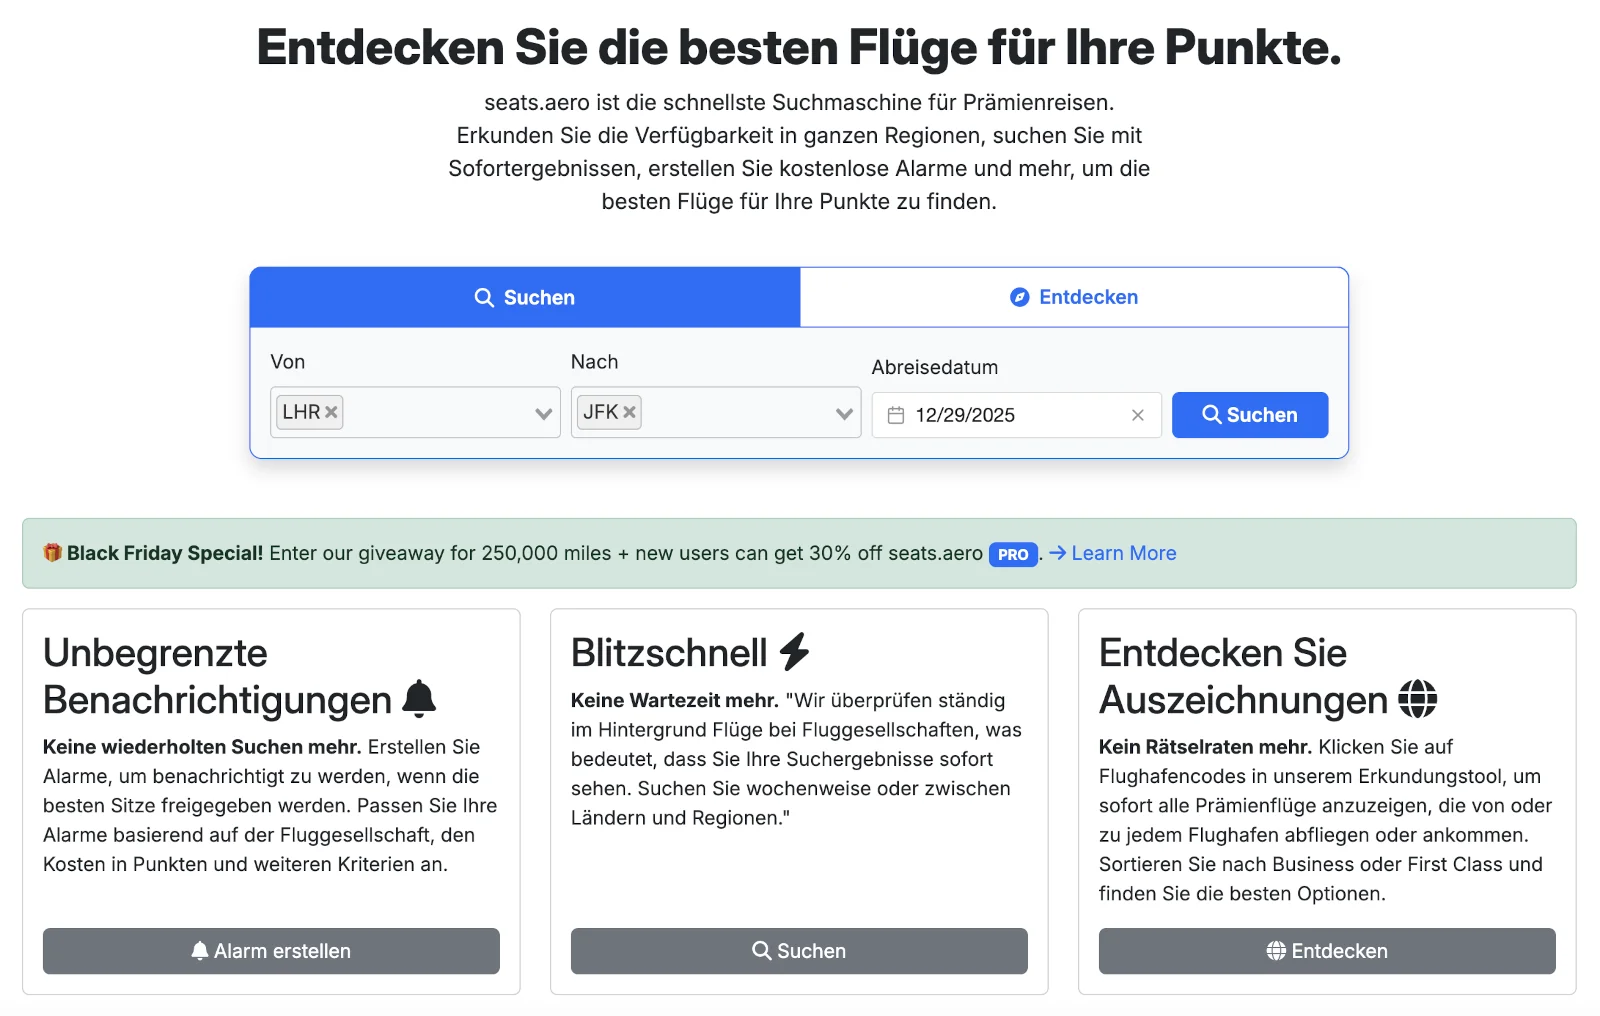This screenshot has height=1016, width=1600.
Task: Click the calendar icon in date field
Action: coord(896,415)
